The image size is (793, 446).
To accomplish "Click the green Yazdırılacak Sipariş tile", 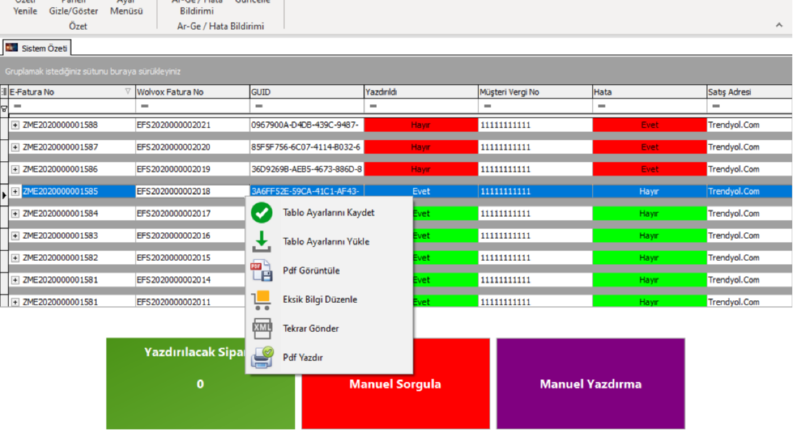I will pos(200,384).
